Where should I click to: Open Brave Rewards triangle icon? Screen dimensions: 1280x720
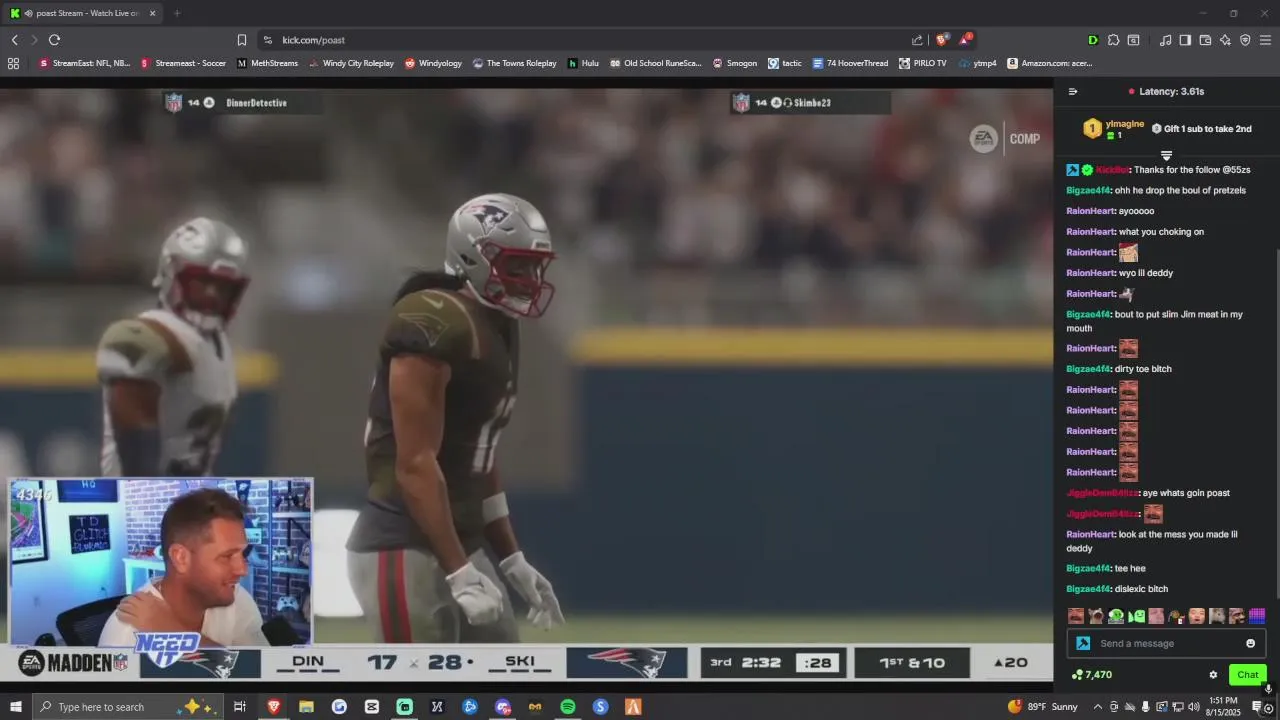[965, 40]
